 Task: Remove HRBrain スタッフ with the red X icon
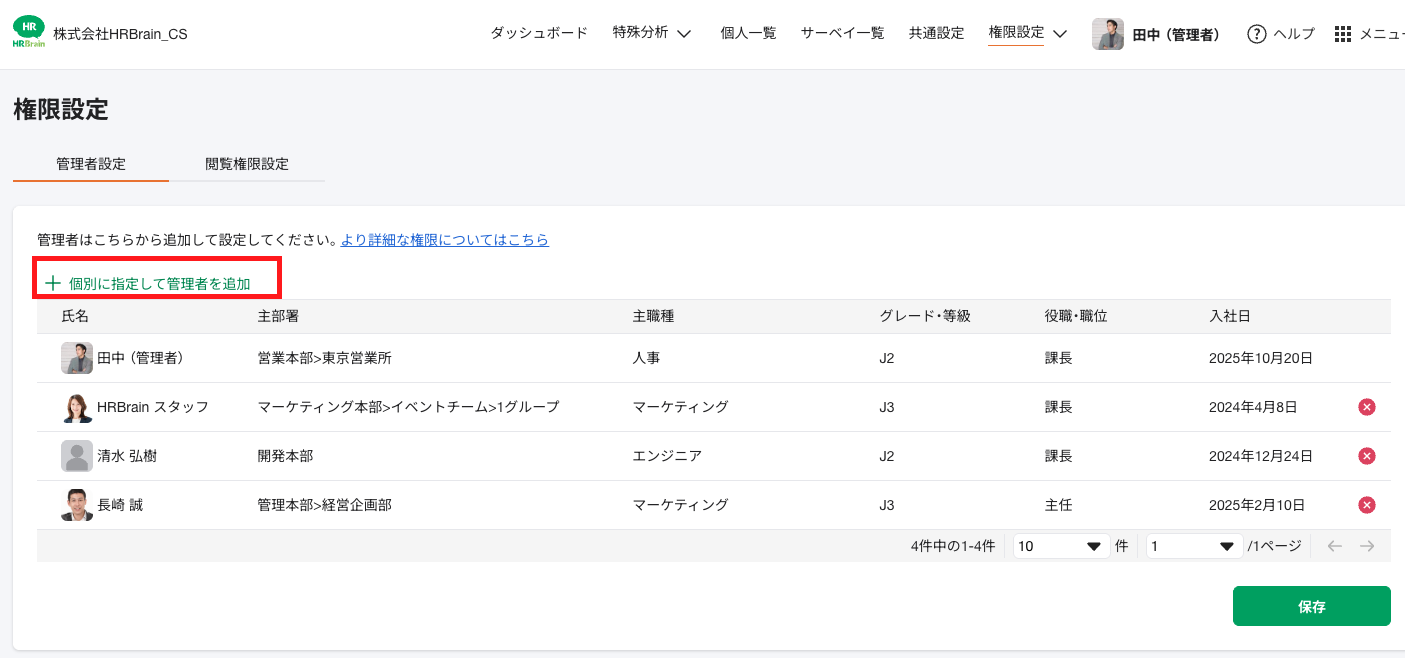pos(1366,406)
